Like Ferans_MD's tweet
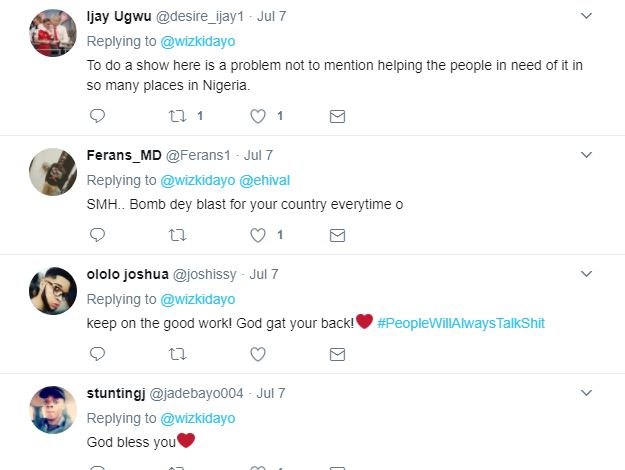This screenshot has width=625, height=470. (x=258, y=235)
